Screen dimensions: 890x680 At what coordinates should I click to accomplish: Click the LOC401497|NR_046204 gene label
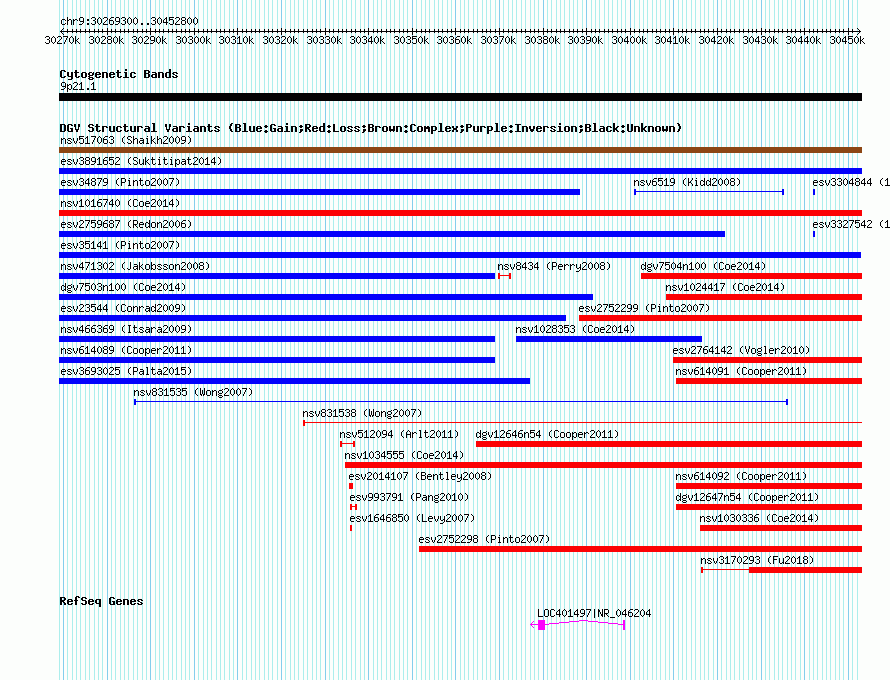point(594,614)
